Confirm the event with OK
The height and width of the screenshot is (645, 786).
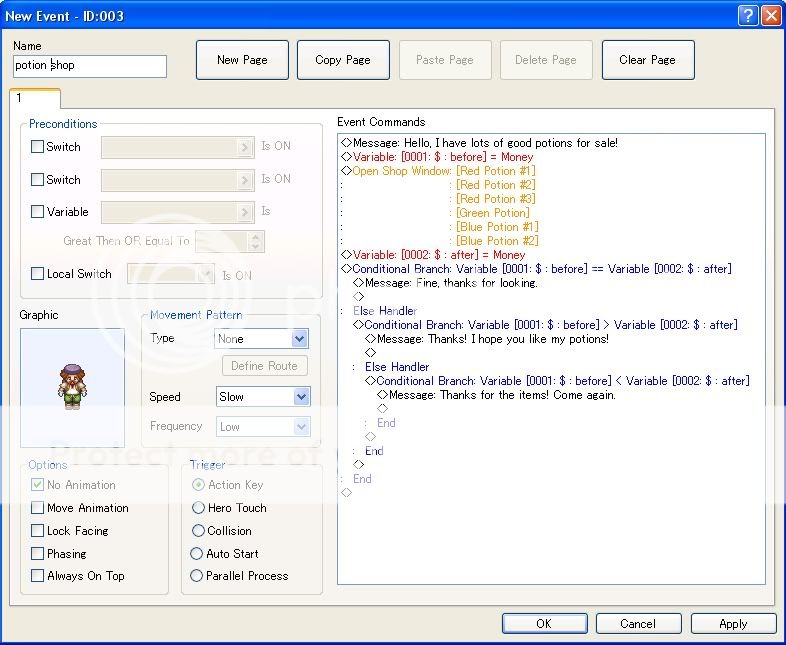[x=543, y=623]
